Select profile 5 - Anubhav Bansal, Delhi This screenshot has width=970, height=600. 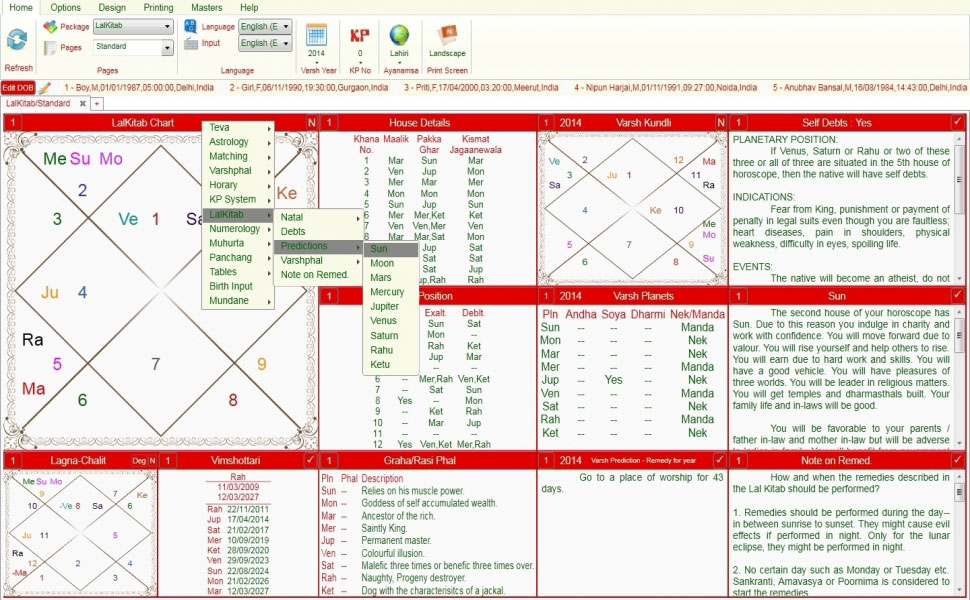click(869, 88)
